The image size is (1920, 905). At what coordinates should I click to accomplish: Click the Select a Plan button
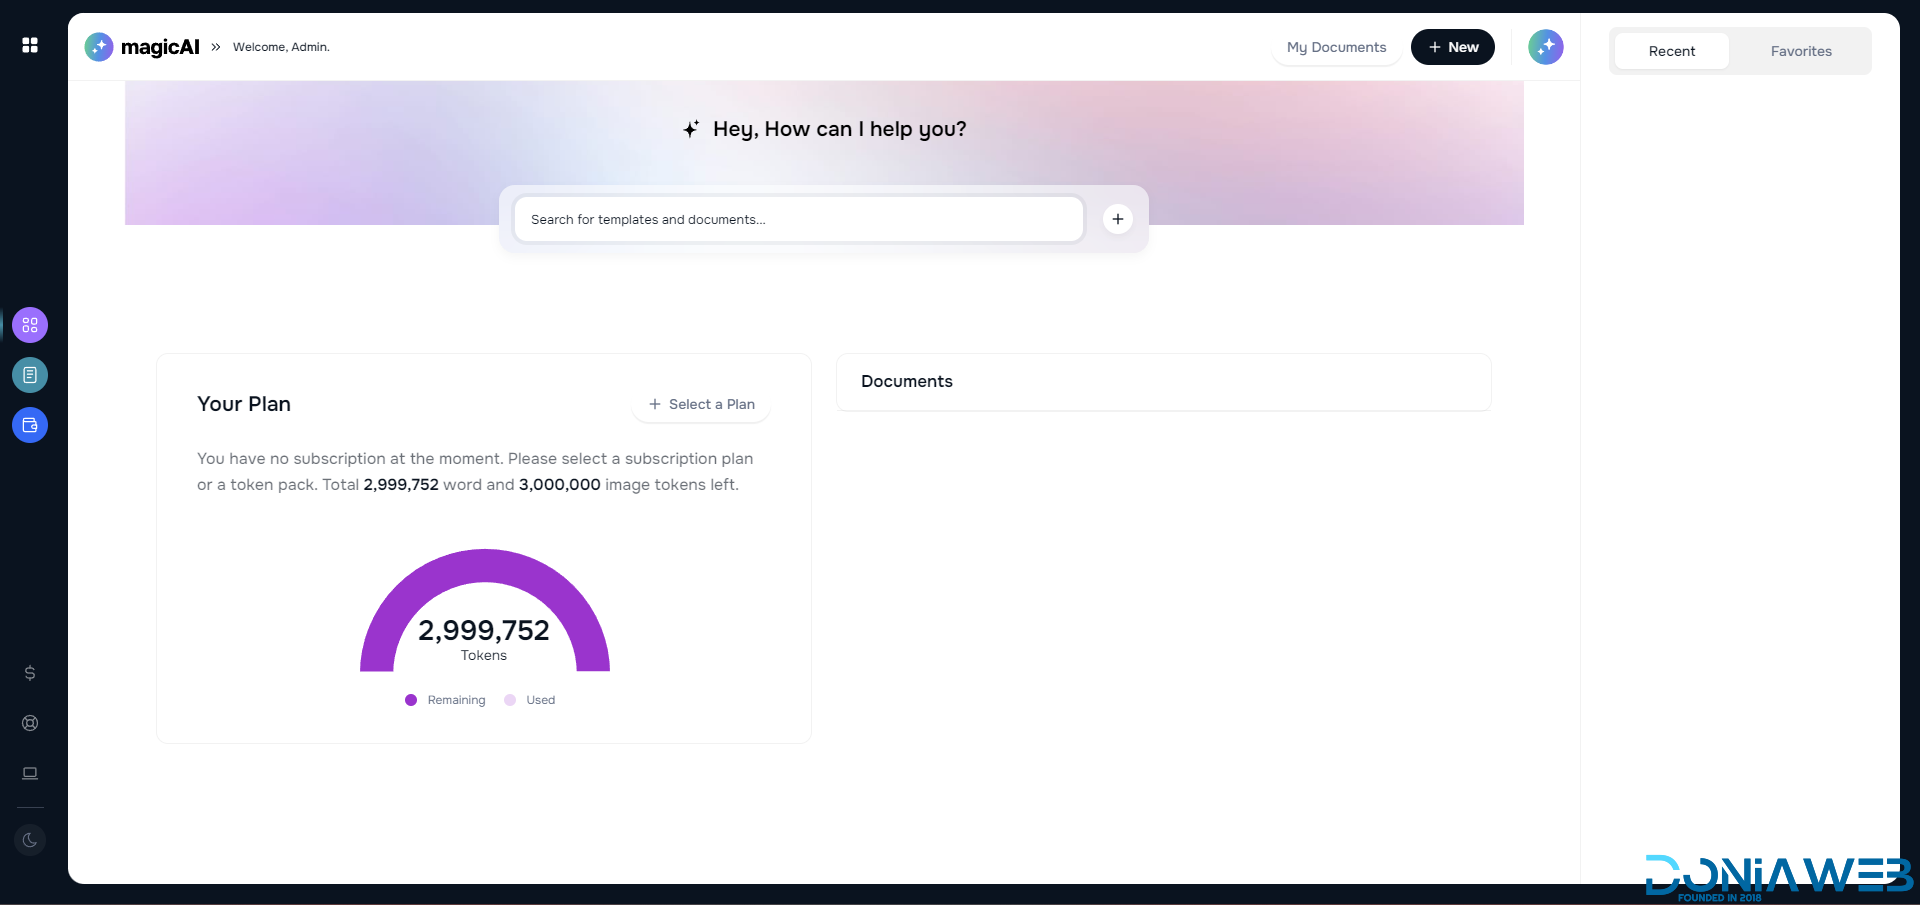(x=701, y=404)
